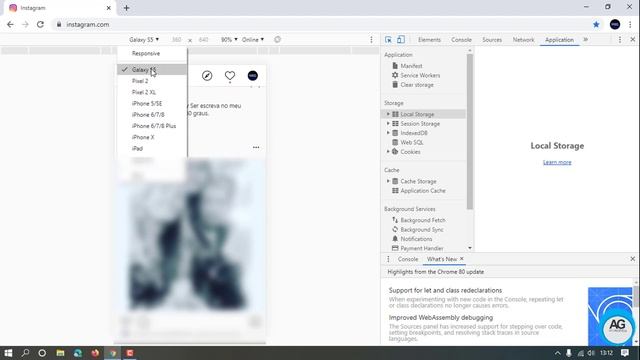Open the Instagram profile avatar icon
Image resolution: width=640 pixels, height=360 pixels.
pos(253,76)
